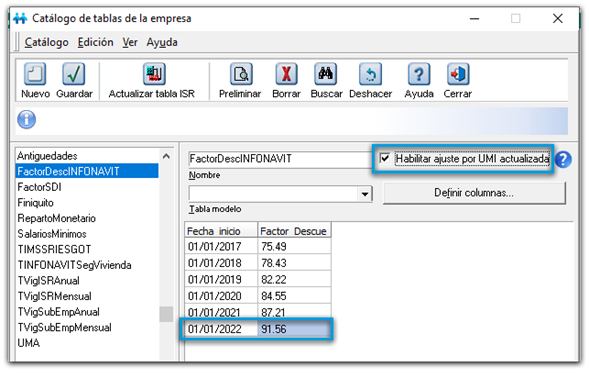
Task: Click the Factor Descue column header
Action: coord(294,231)
